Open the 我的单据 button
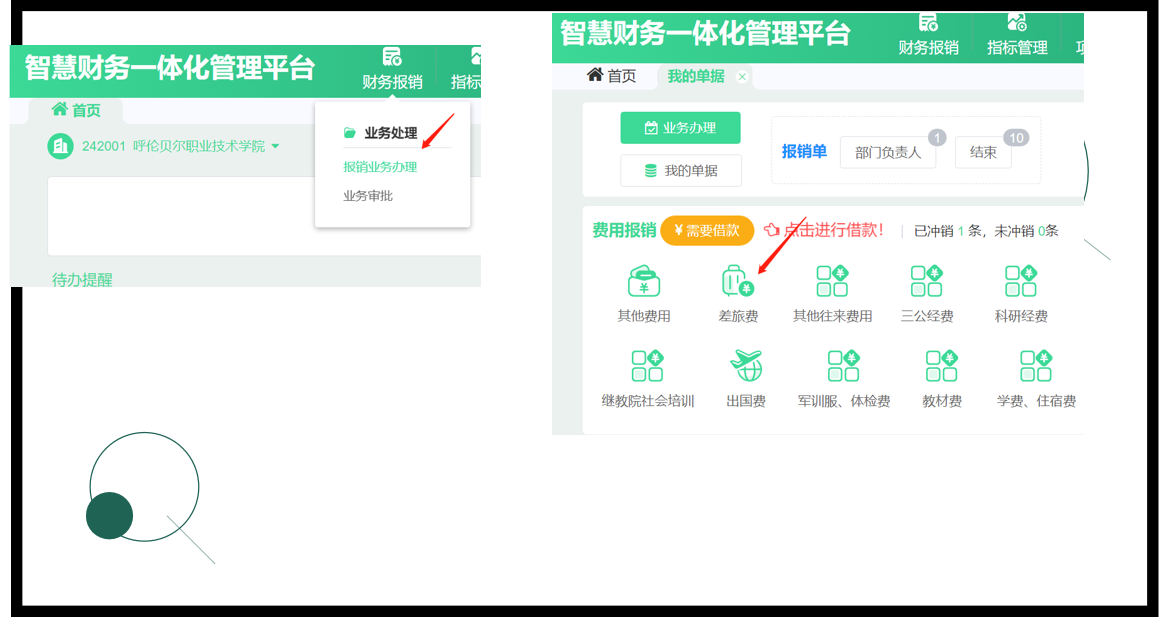This screenshot has width=1169, height=629. [680, 170]
